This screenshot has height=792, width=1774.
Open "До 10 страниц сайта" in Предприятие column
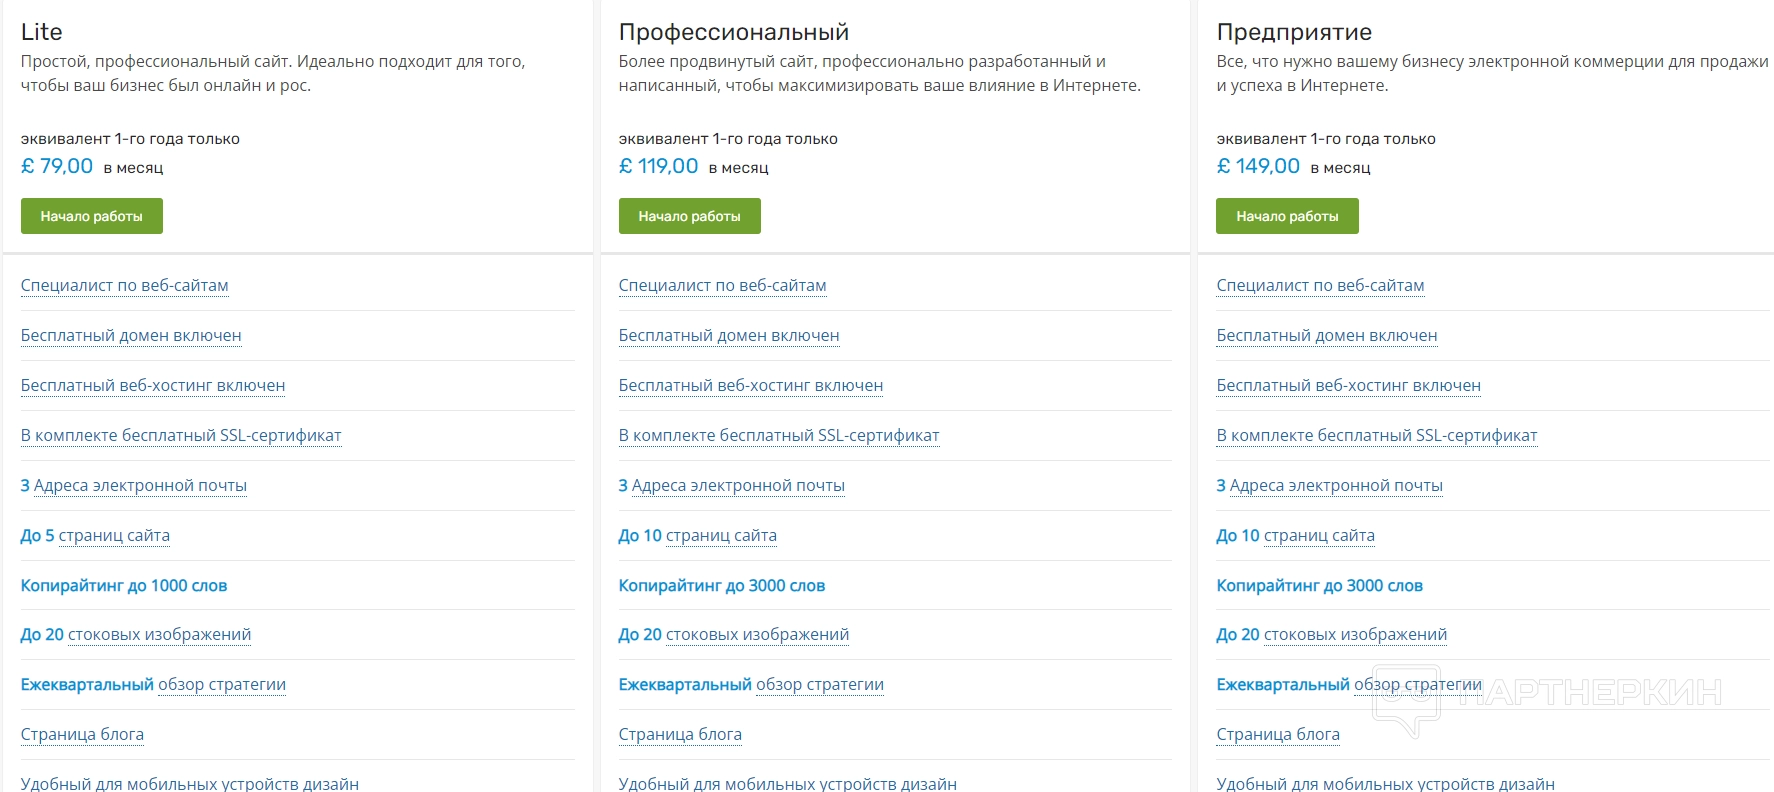(x=1295, y=535)
